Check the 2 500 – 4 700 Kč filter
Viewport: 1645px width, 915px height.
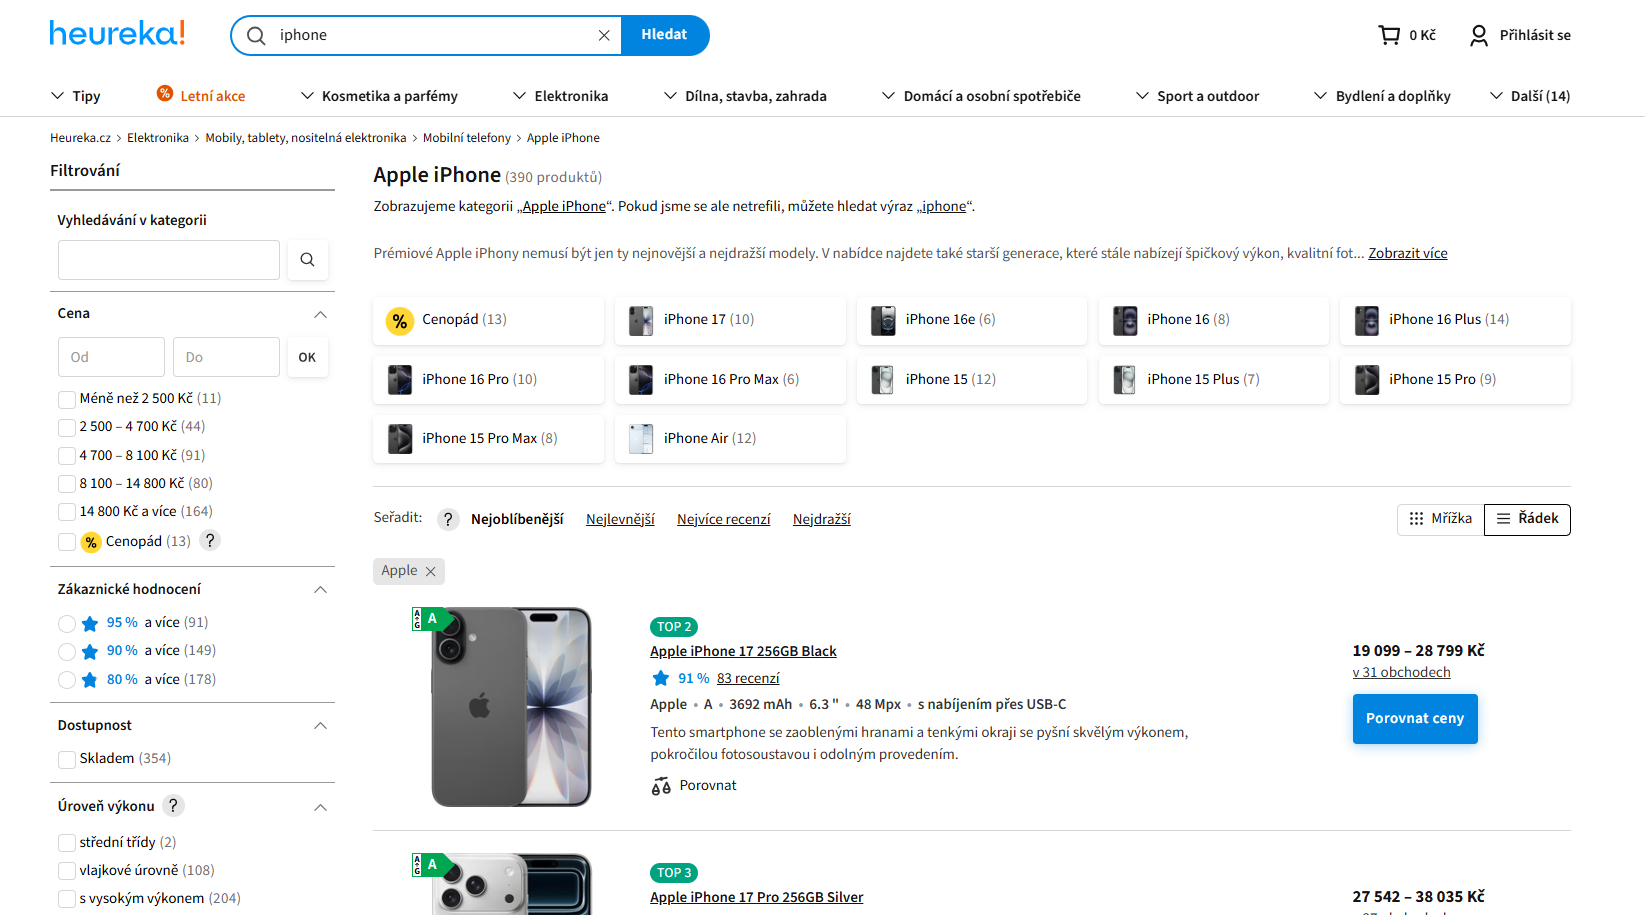(67, 427)
